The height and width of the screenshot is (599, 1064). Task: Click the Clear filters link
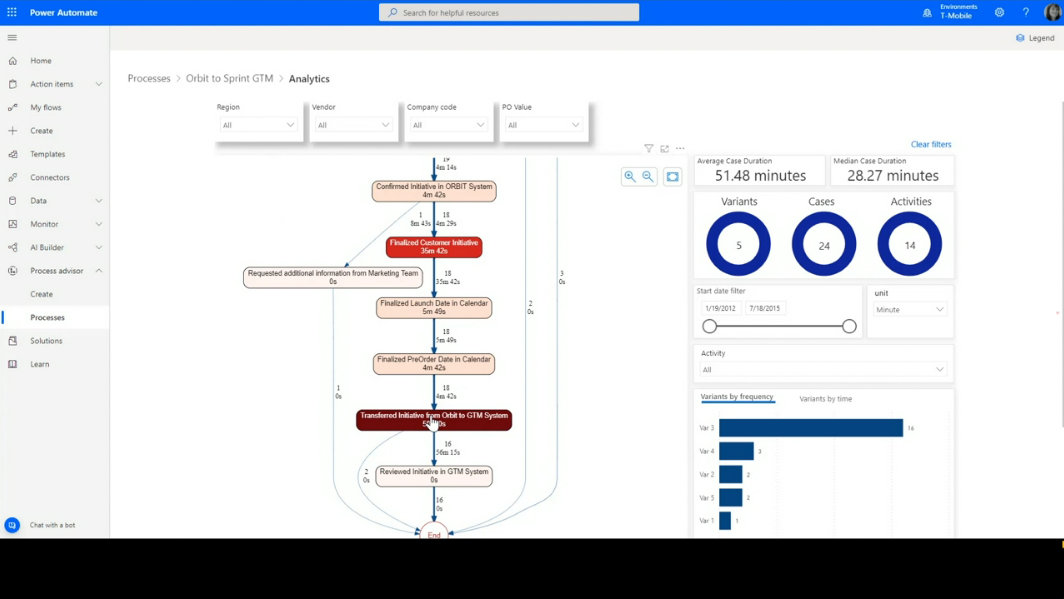point(931,144)
